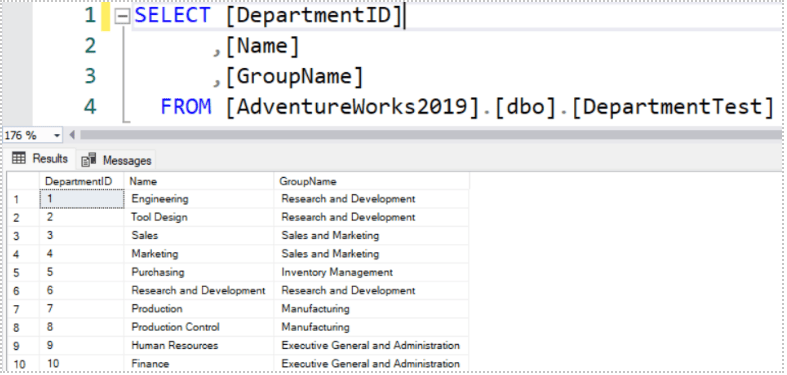The image size is (787, 375).
Task: Select row header number 5
Action: coord(23,273)
